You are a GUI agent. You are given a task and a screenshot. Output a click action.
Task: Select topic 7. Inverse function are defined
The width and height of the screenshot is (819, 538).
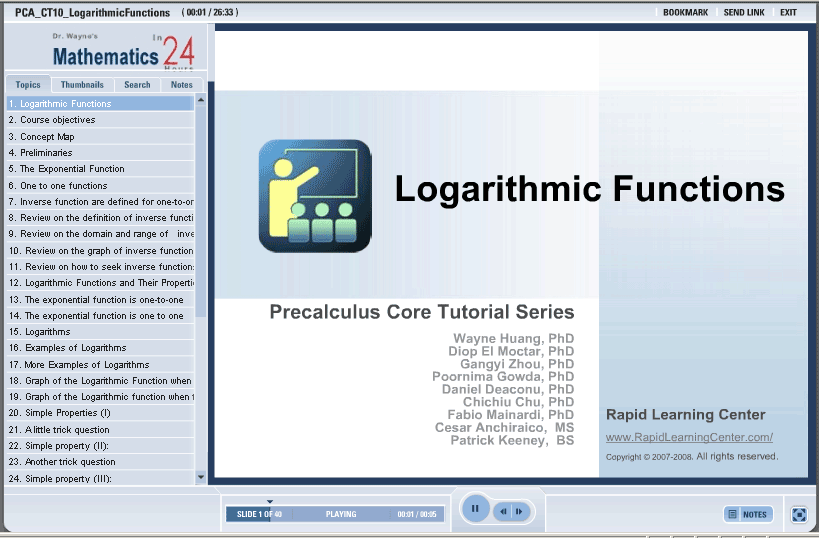(x=100, y=202)
